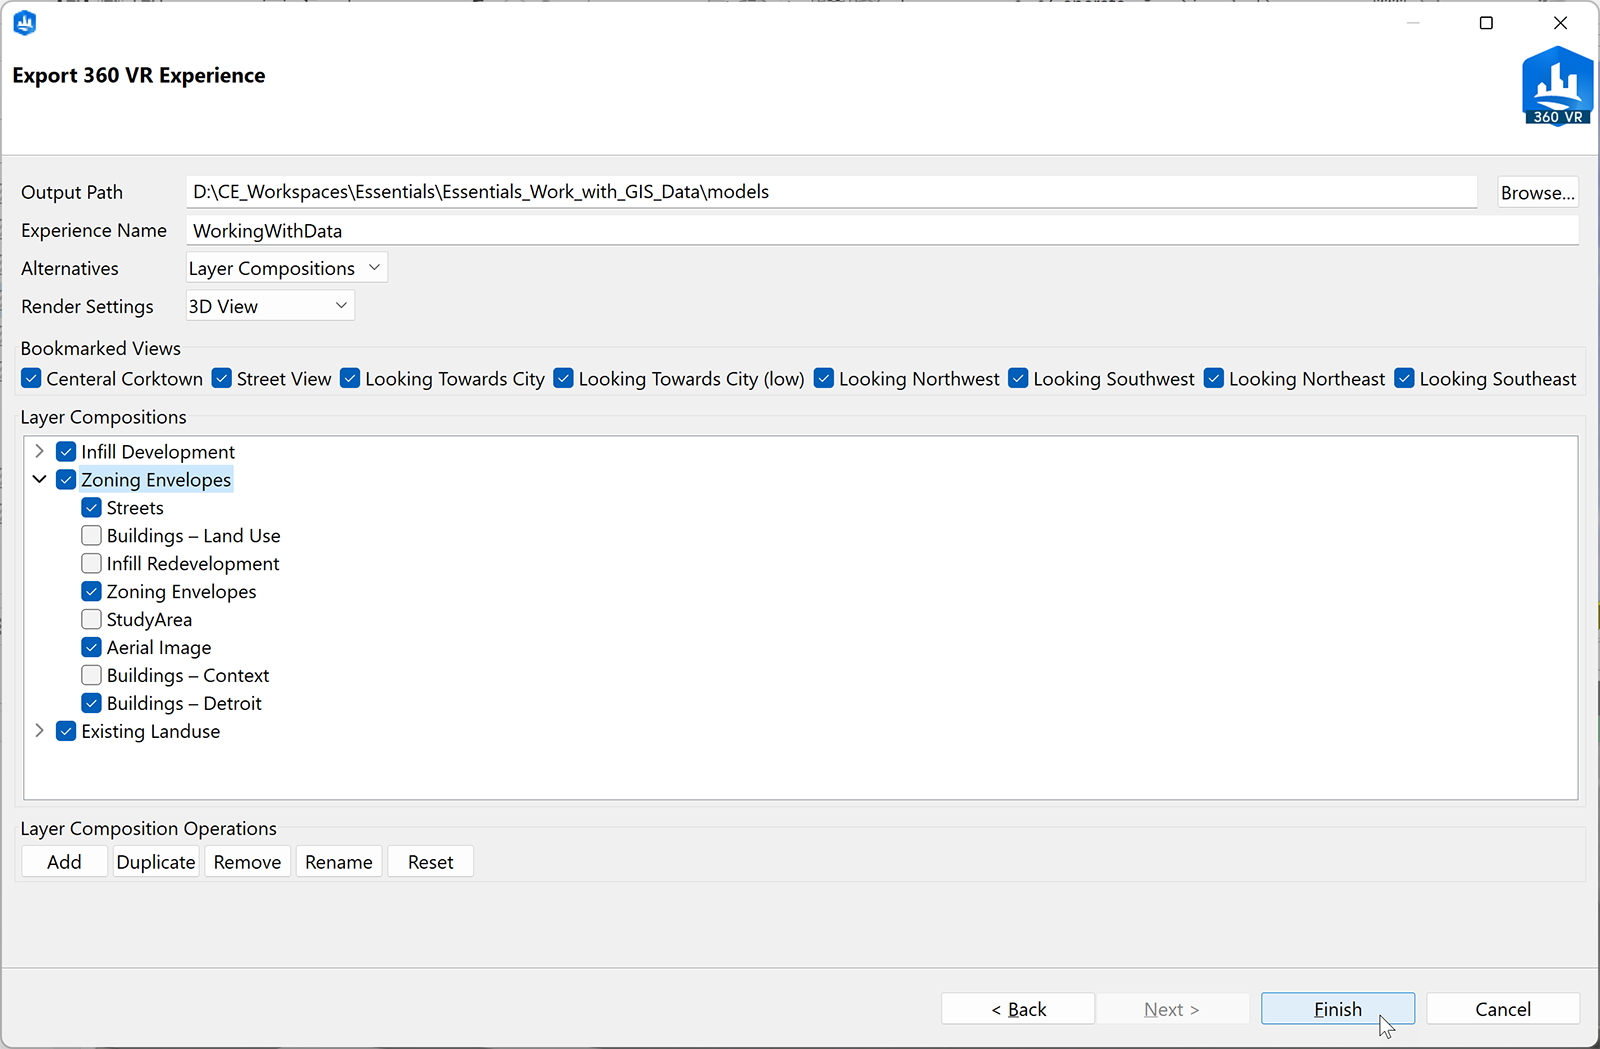Image resolution: width=1600 pixels, height=1049 pixels.
Task: Toggle the Looking Northwest bookmark checkbox
Action: point(824,379)
